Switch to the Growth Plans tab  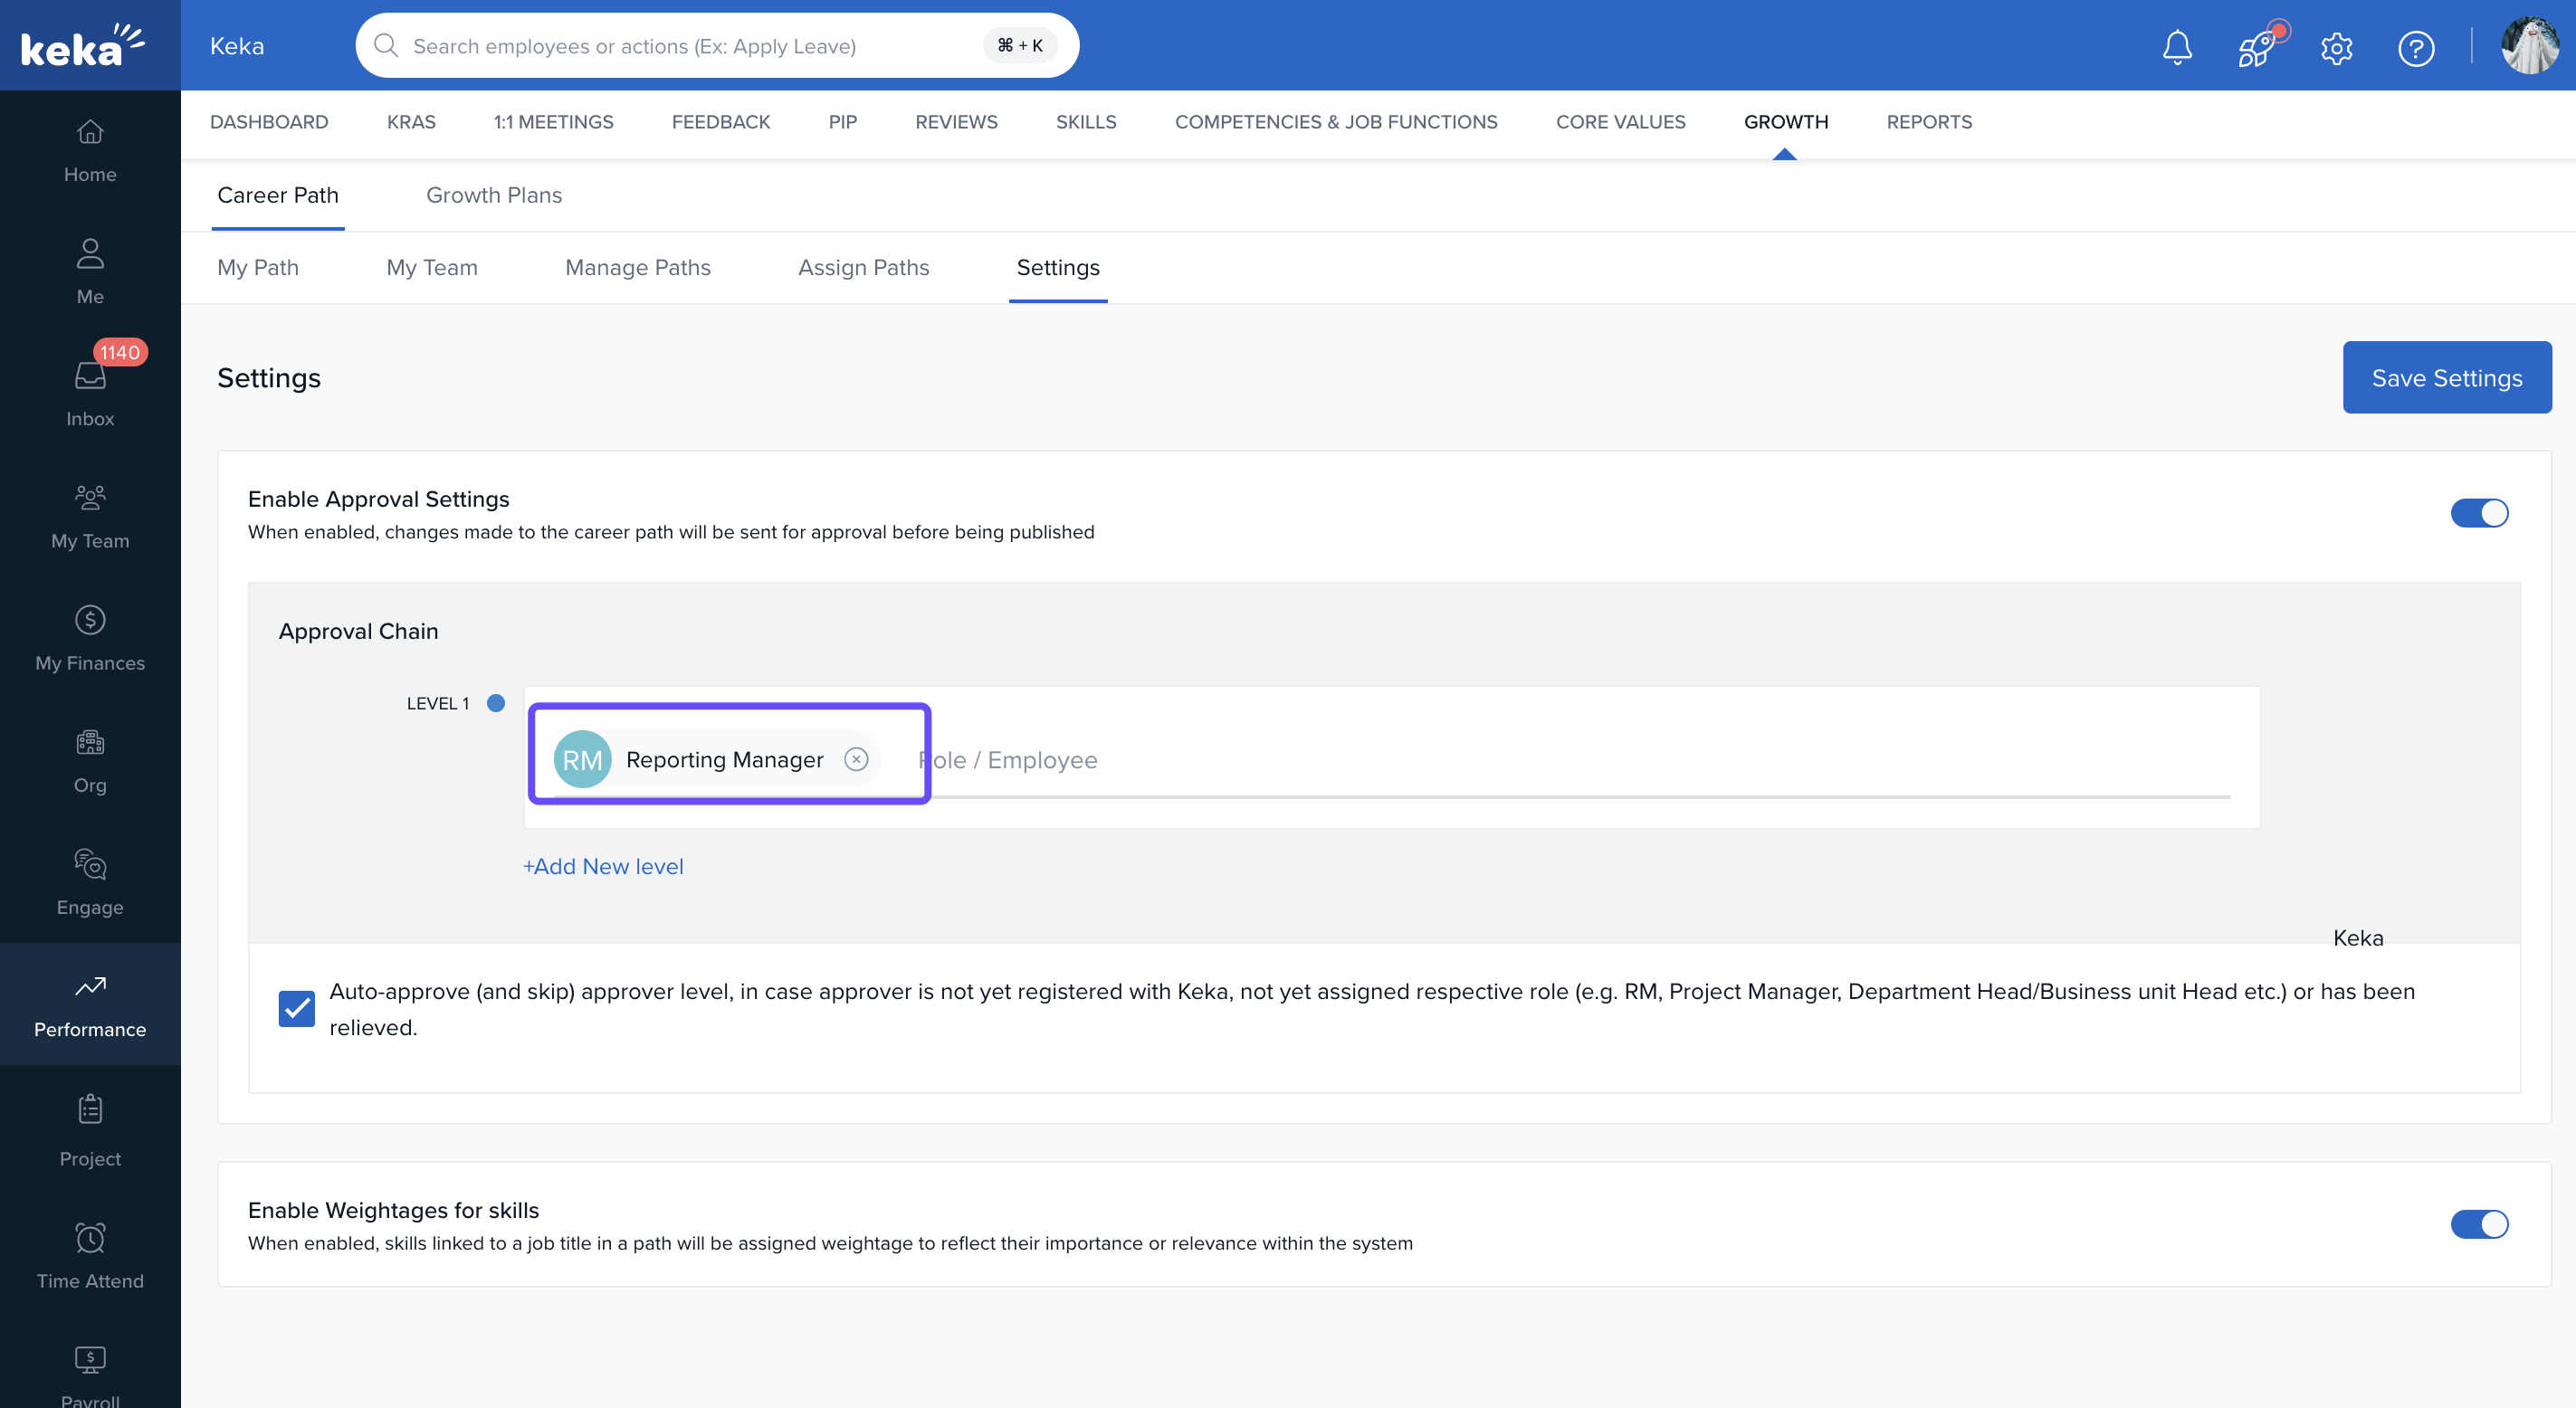[x=494, y=195]
